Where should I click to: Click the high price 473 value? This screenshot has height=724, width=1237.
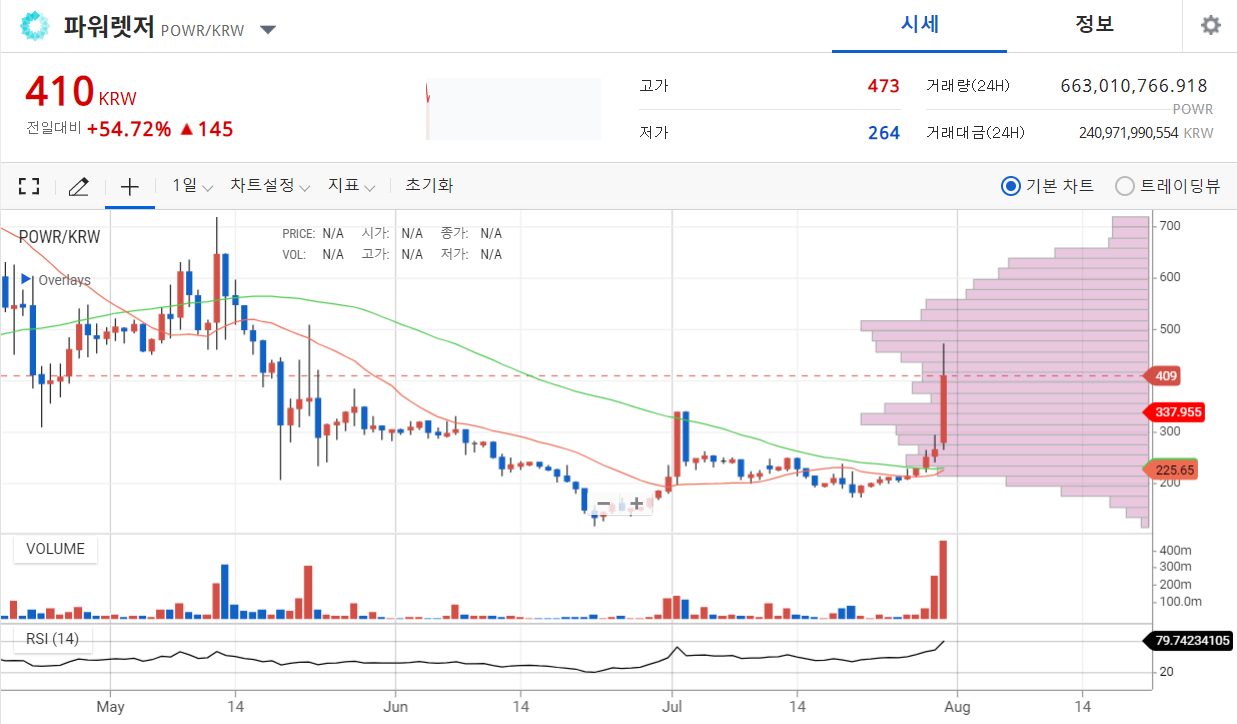[x=883, y=86]
